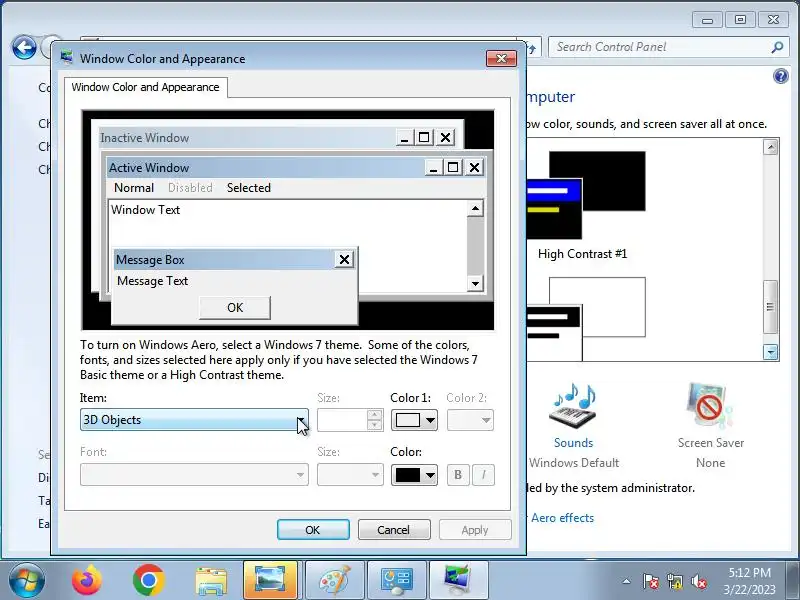Click the Active Window preview maximize button

pyautogui.click(x=453, y=167)
